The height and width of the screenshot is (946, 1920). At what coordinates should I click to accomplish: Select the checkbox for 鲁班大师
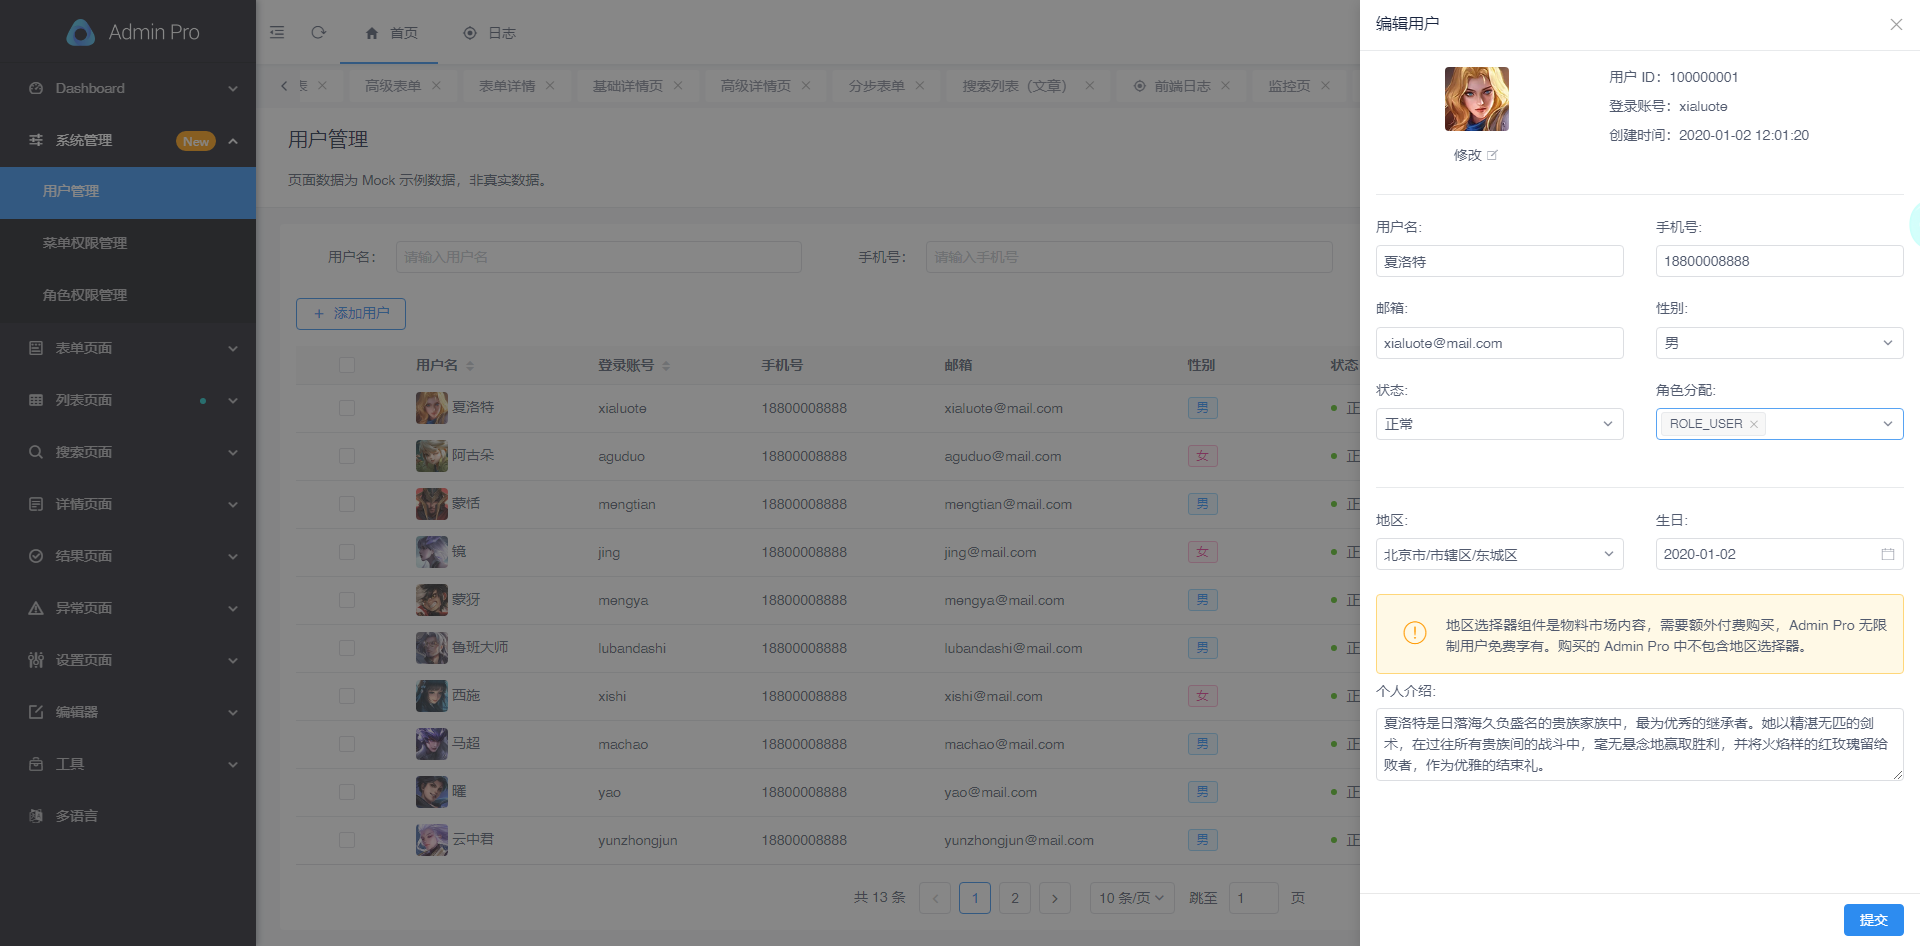click(x=347, y=647)
